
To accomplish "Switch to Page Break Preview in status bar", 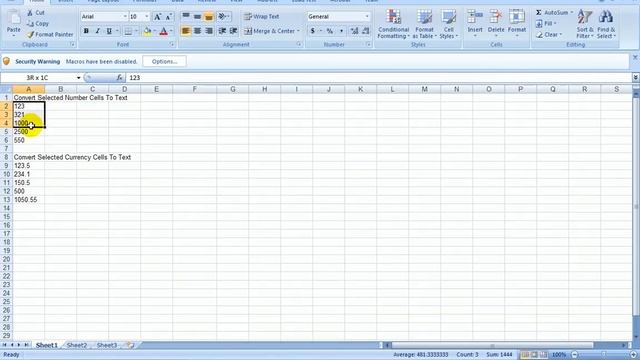I will [x=543, y=355].
